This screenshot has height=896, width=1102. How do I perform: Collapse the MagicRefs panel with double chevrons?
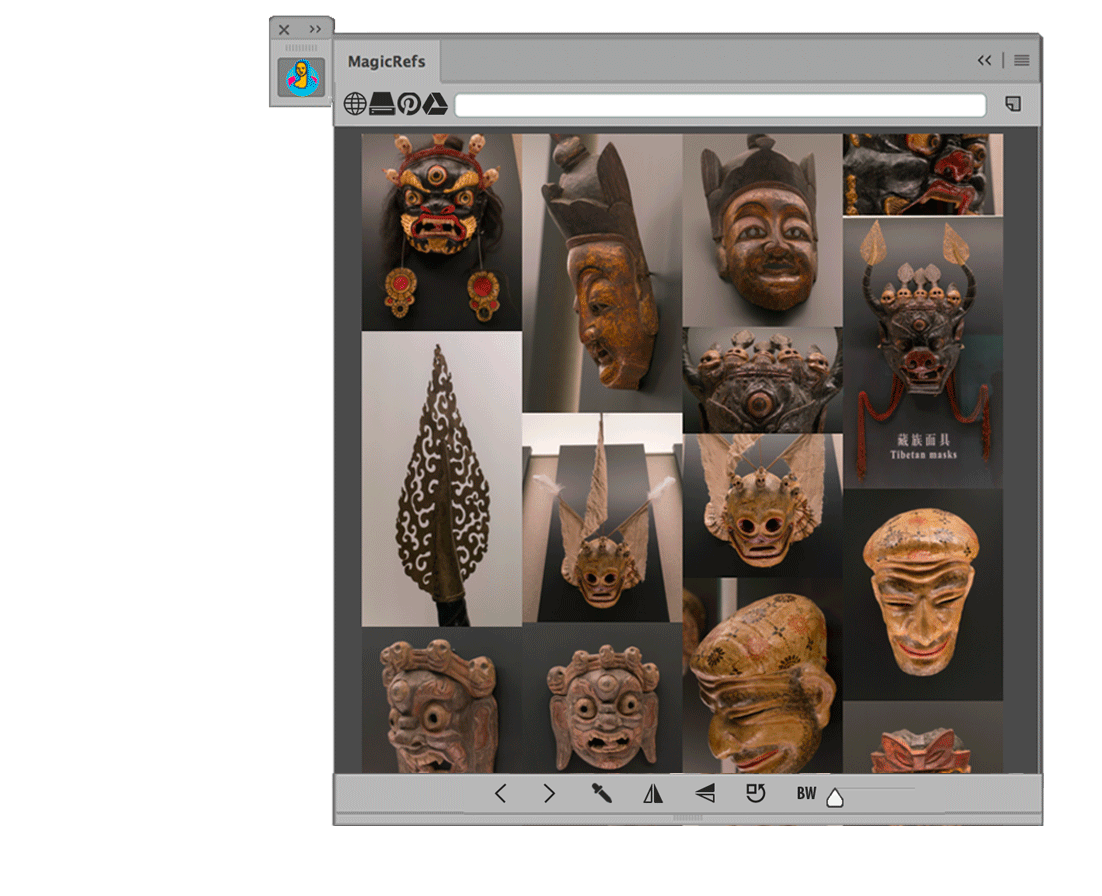[x=985, y=61]
